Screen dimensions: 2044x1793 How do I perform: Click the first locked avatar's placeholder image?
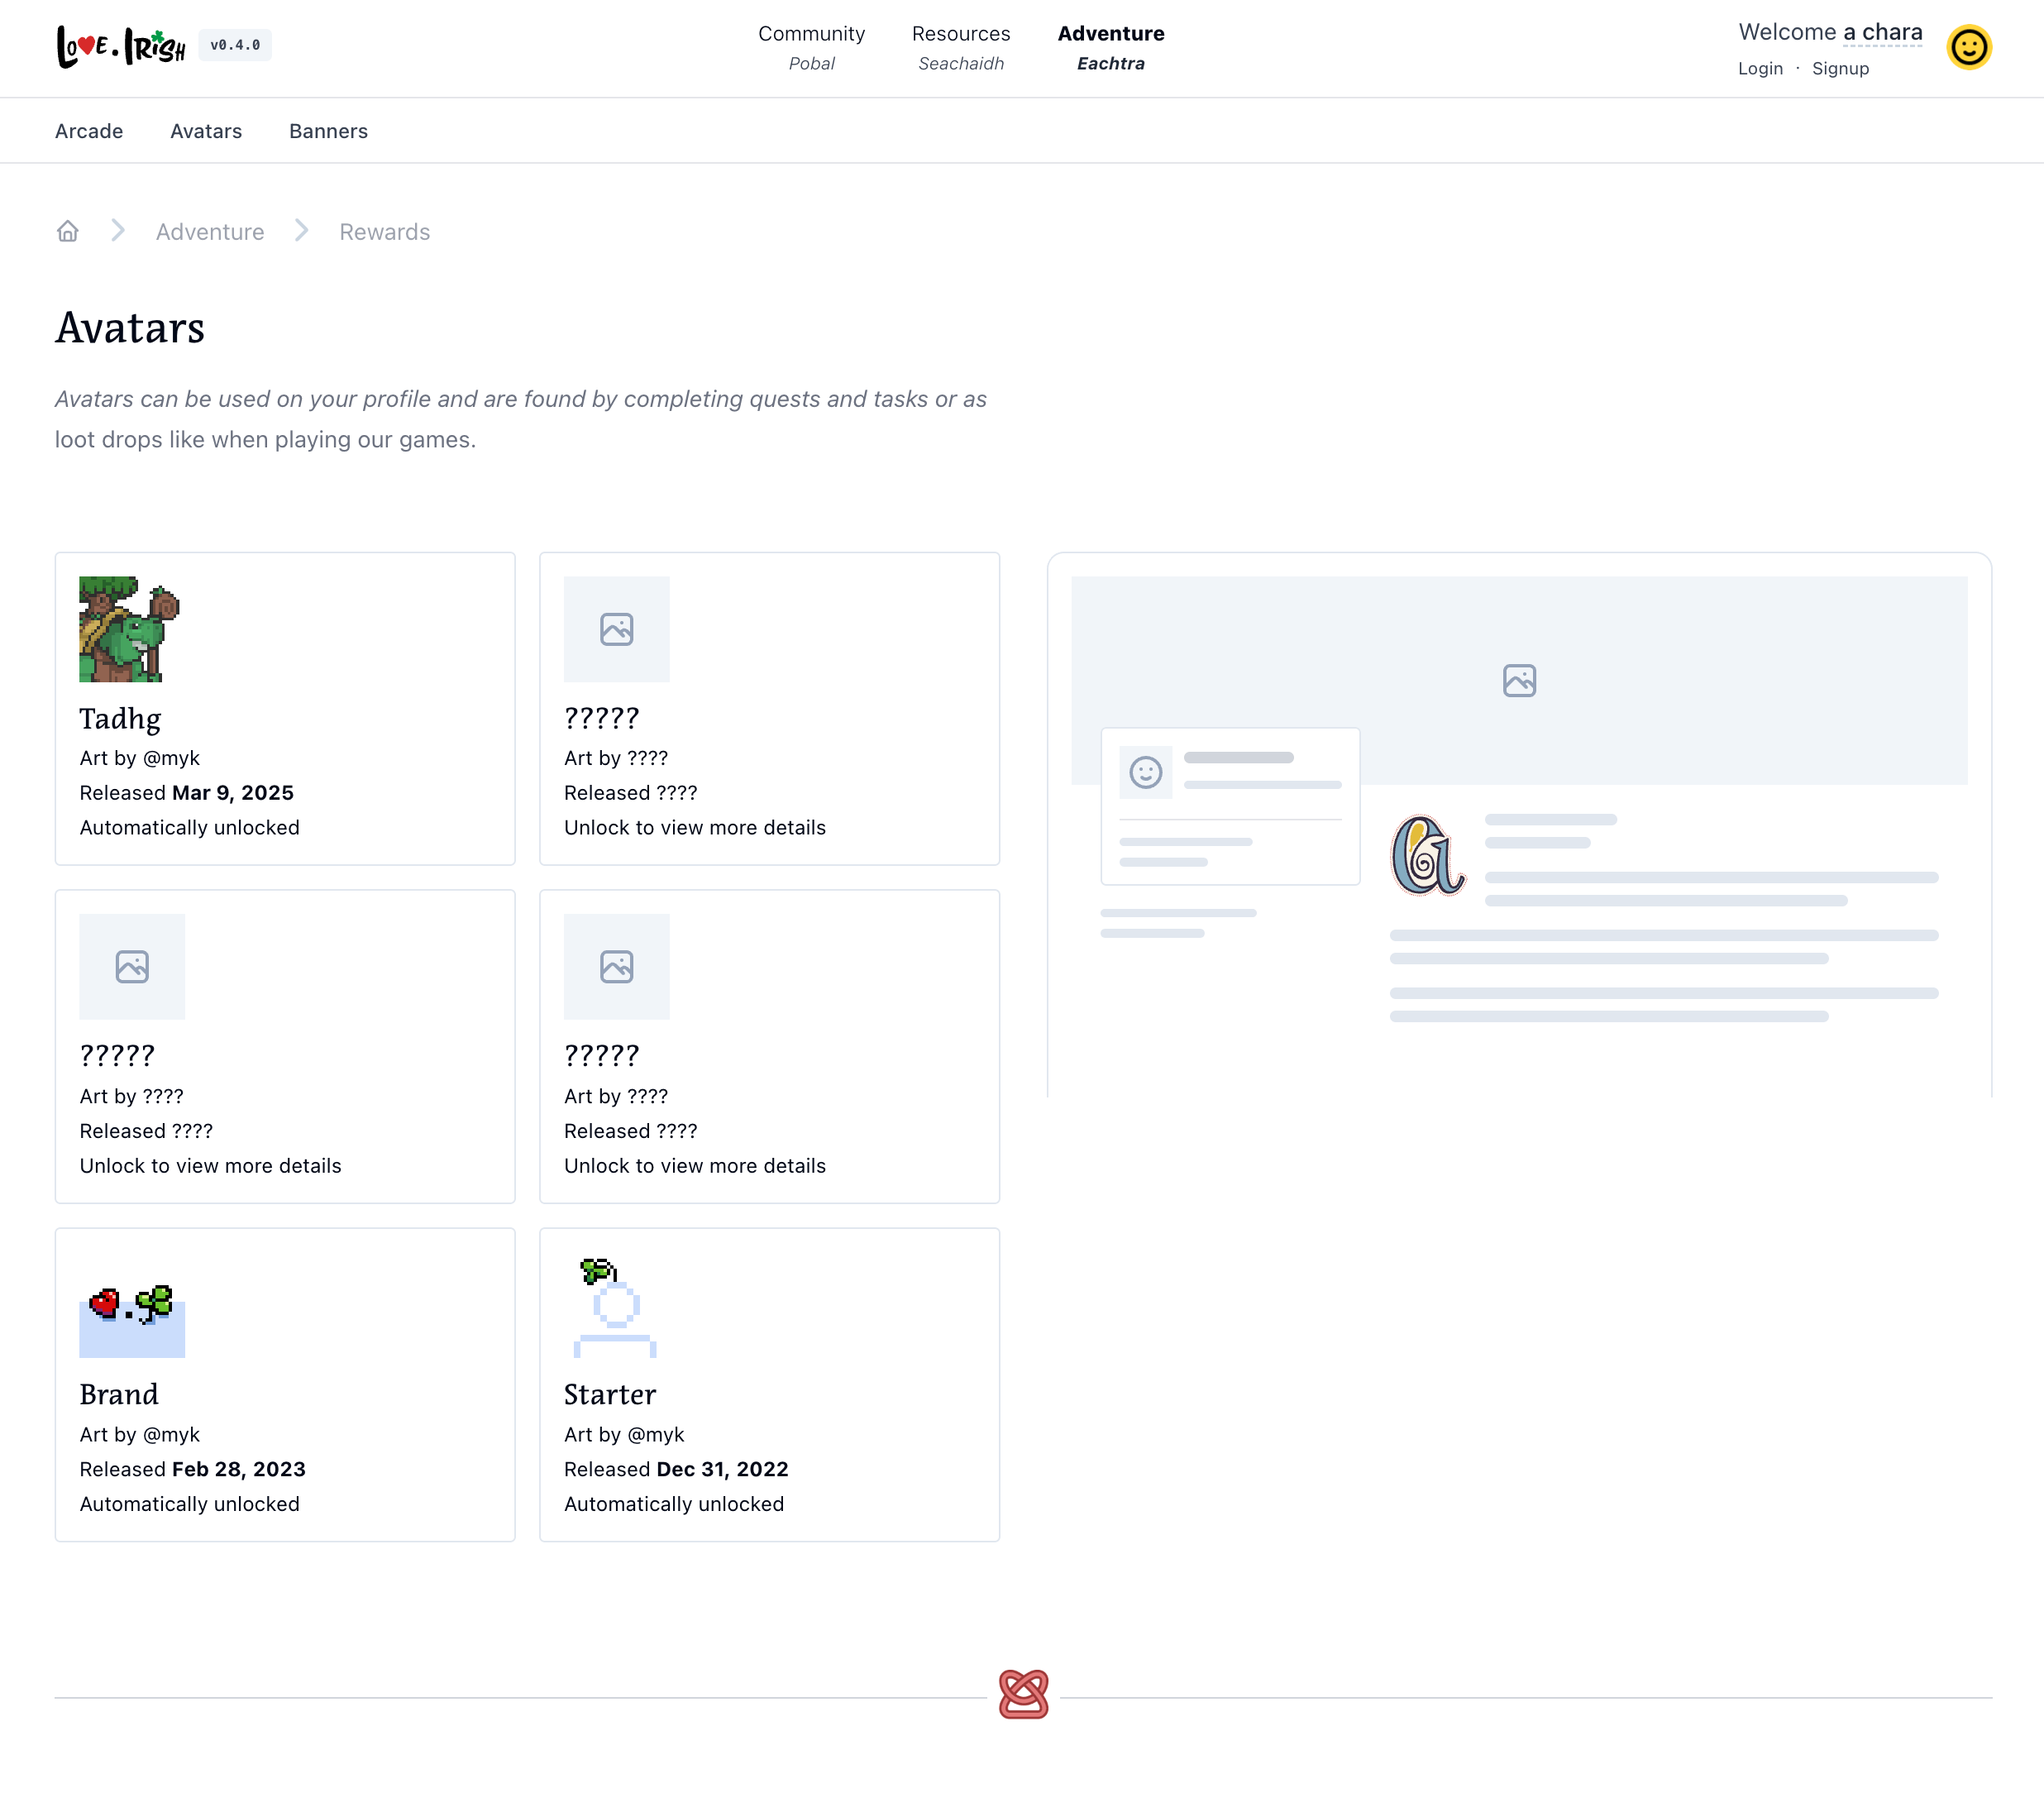616,629
